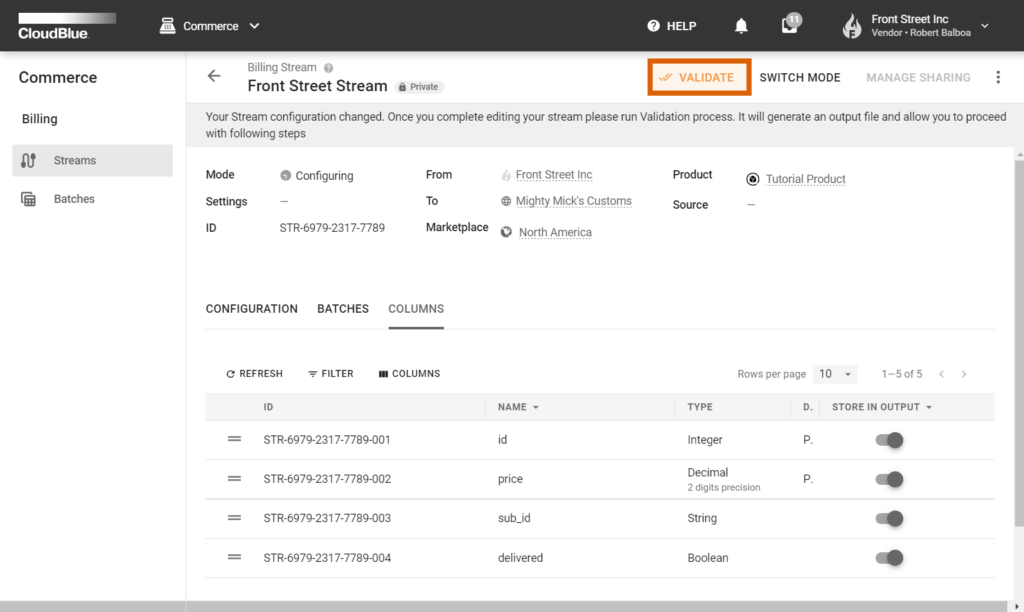The width and height of the screenshot is (1024, 612).
Task: Click the 'delivered' column name cell
Action: tap(520, 558)
